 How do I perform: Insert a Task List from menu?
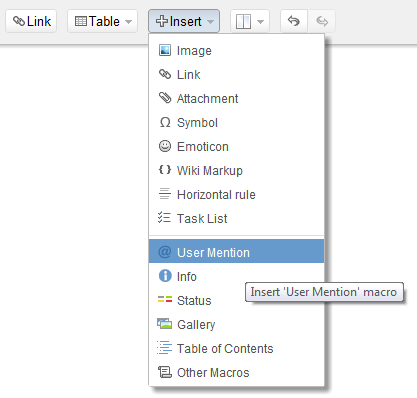coord(236,218)
